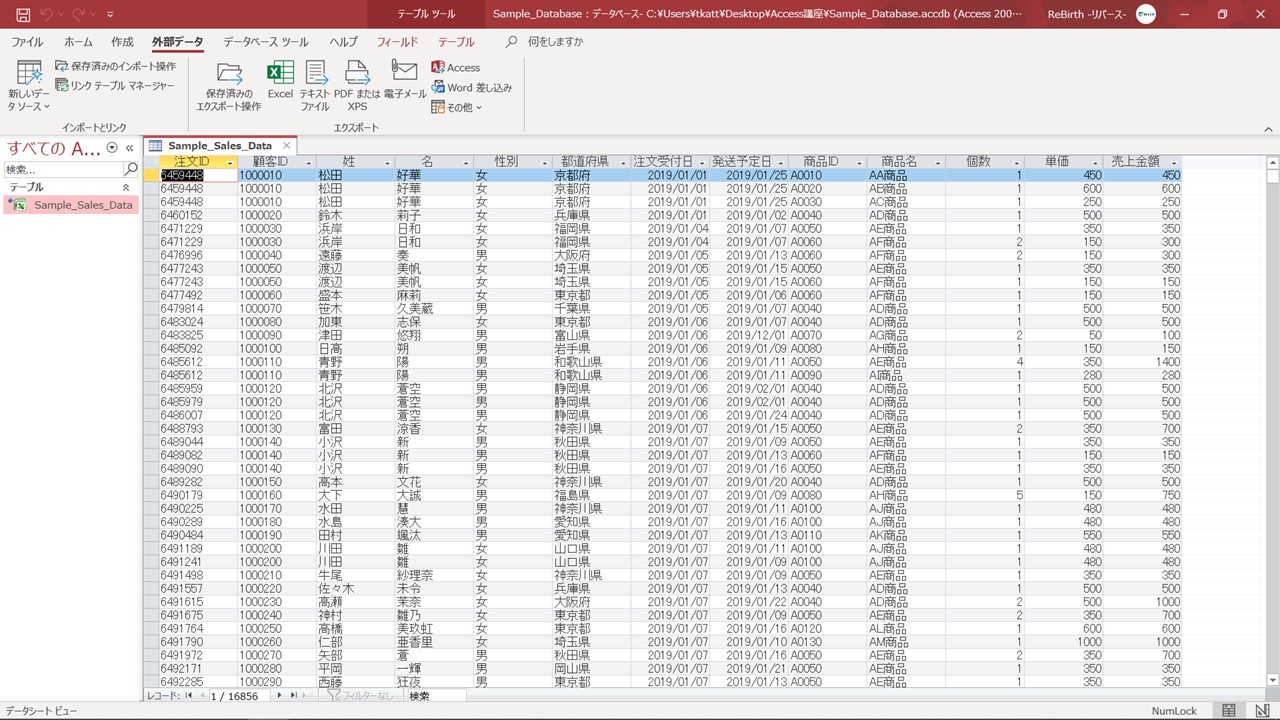The image size is (1280, 720).
Task: Click the 電子メール export icon
Action: (x=404, y=80)
